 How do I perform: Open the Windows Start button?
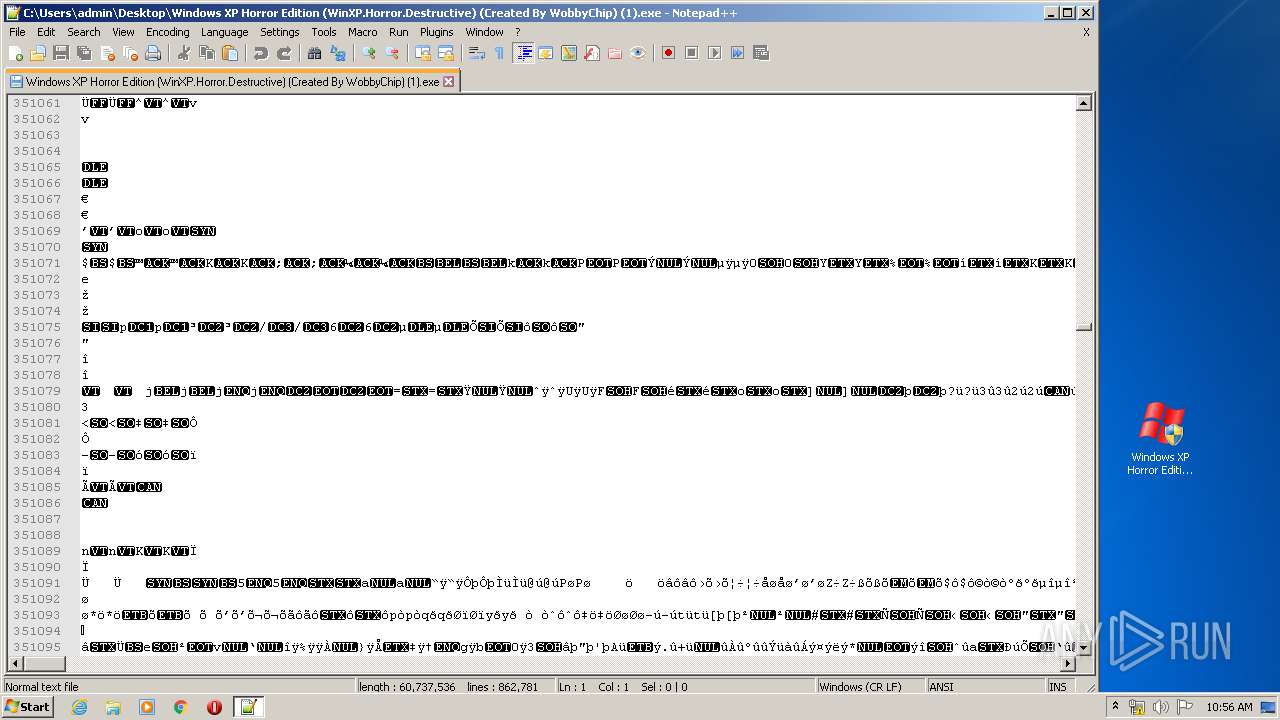[27, 707]
